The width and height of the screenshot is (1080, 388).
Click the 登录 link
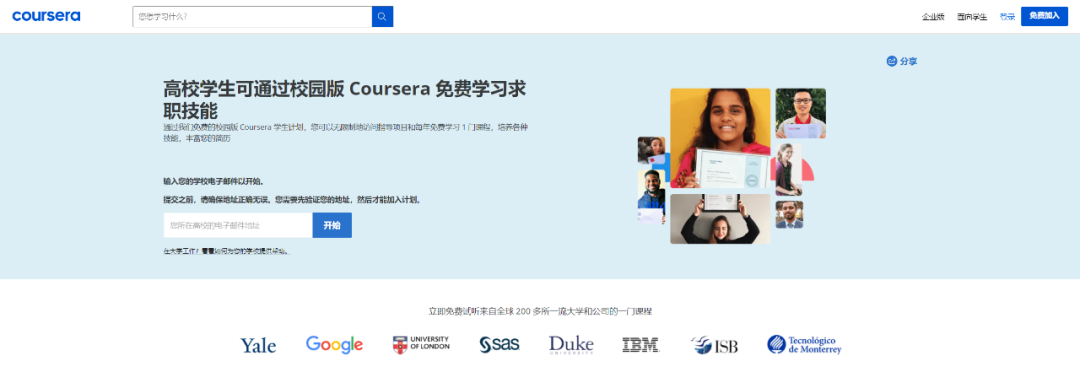click(1007, 17)
